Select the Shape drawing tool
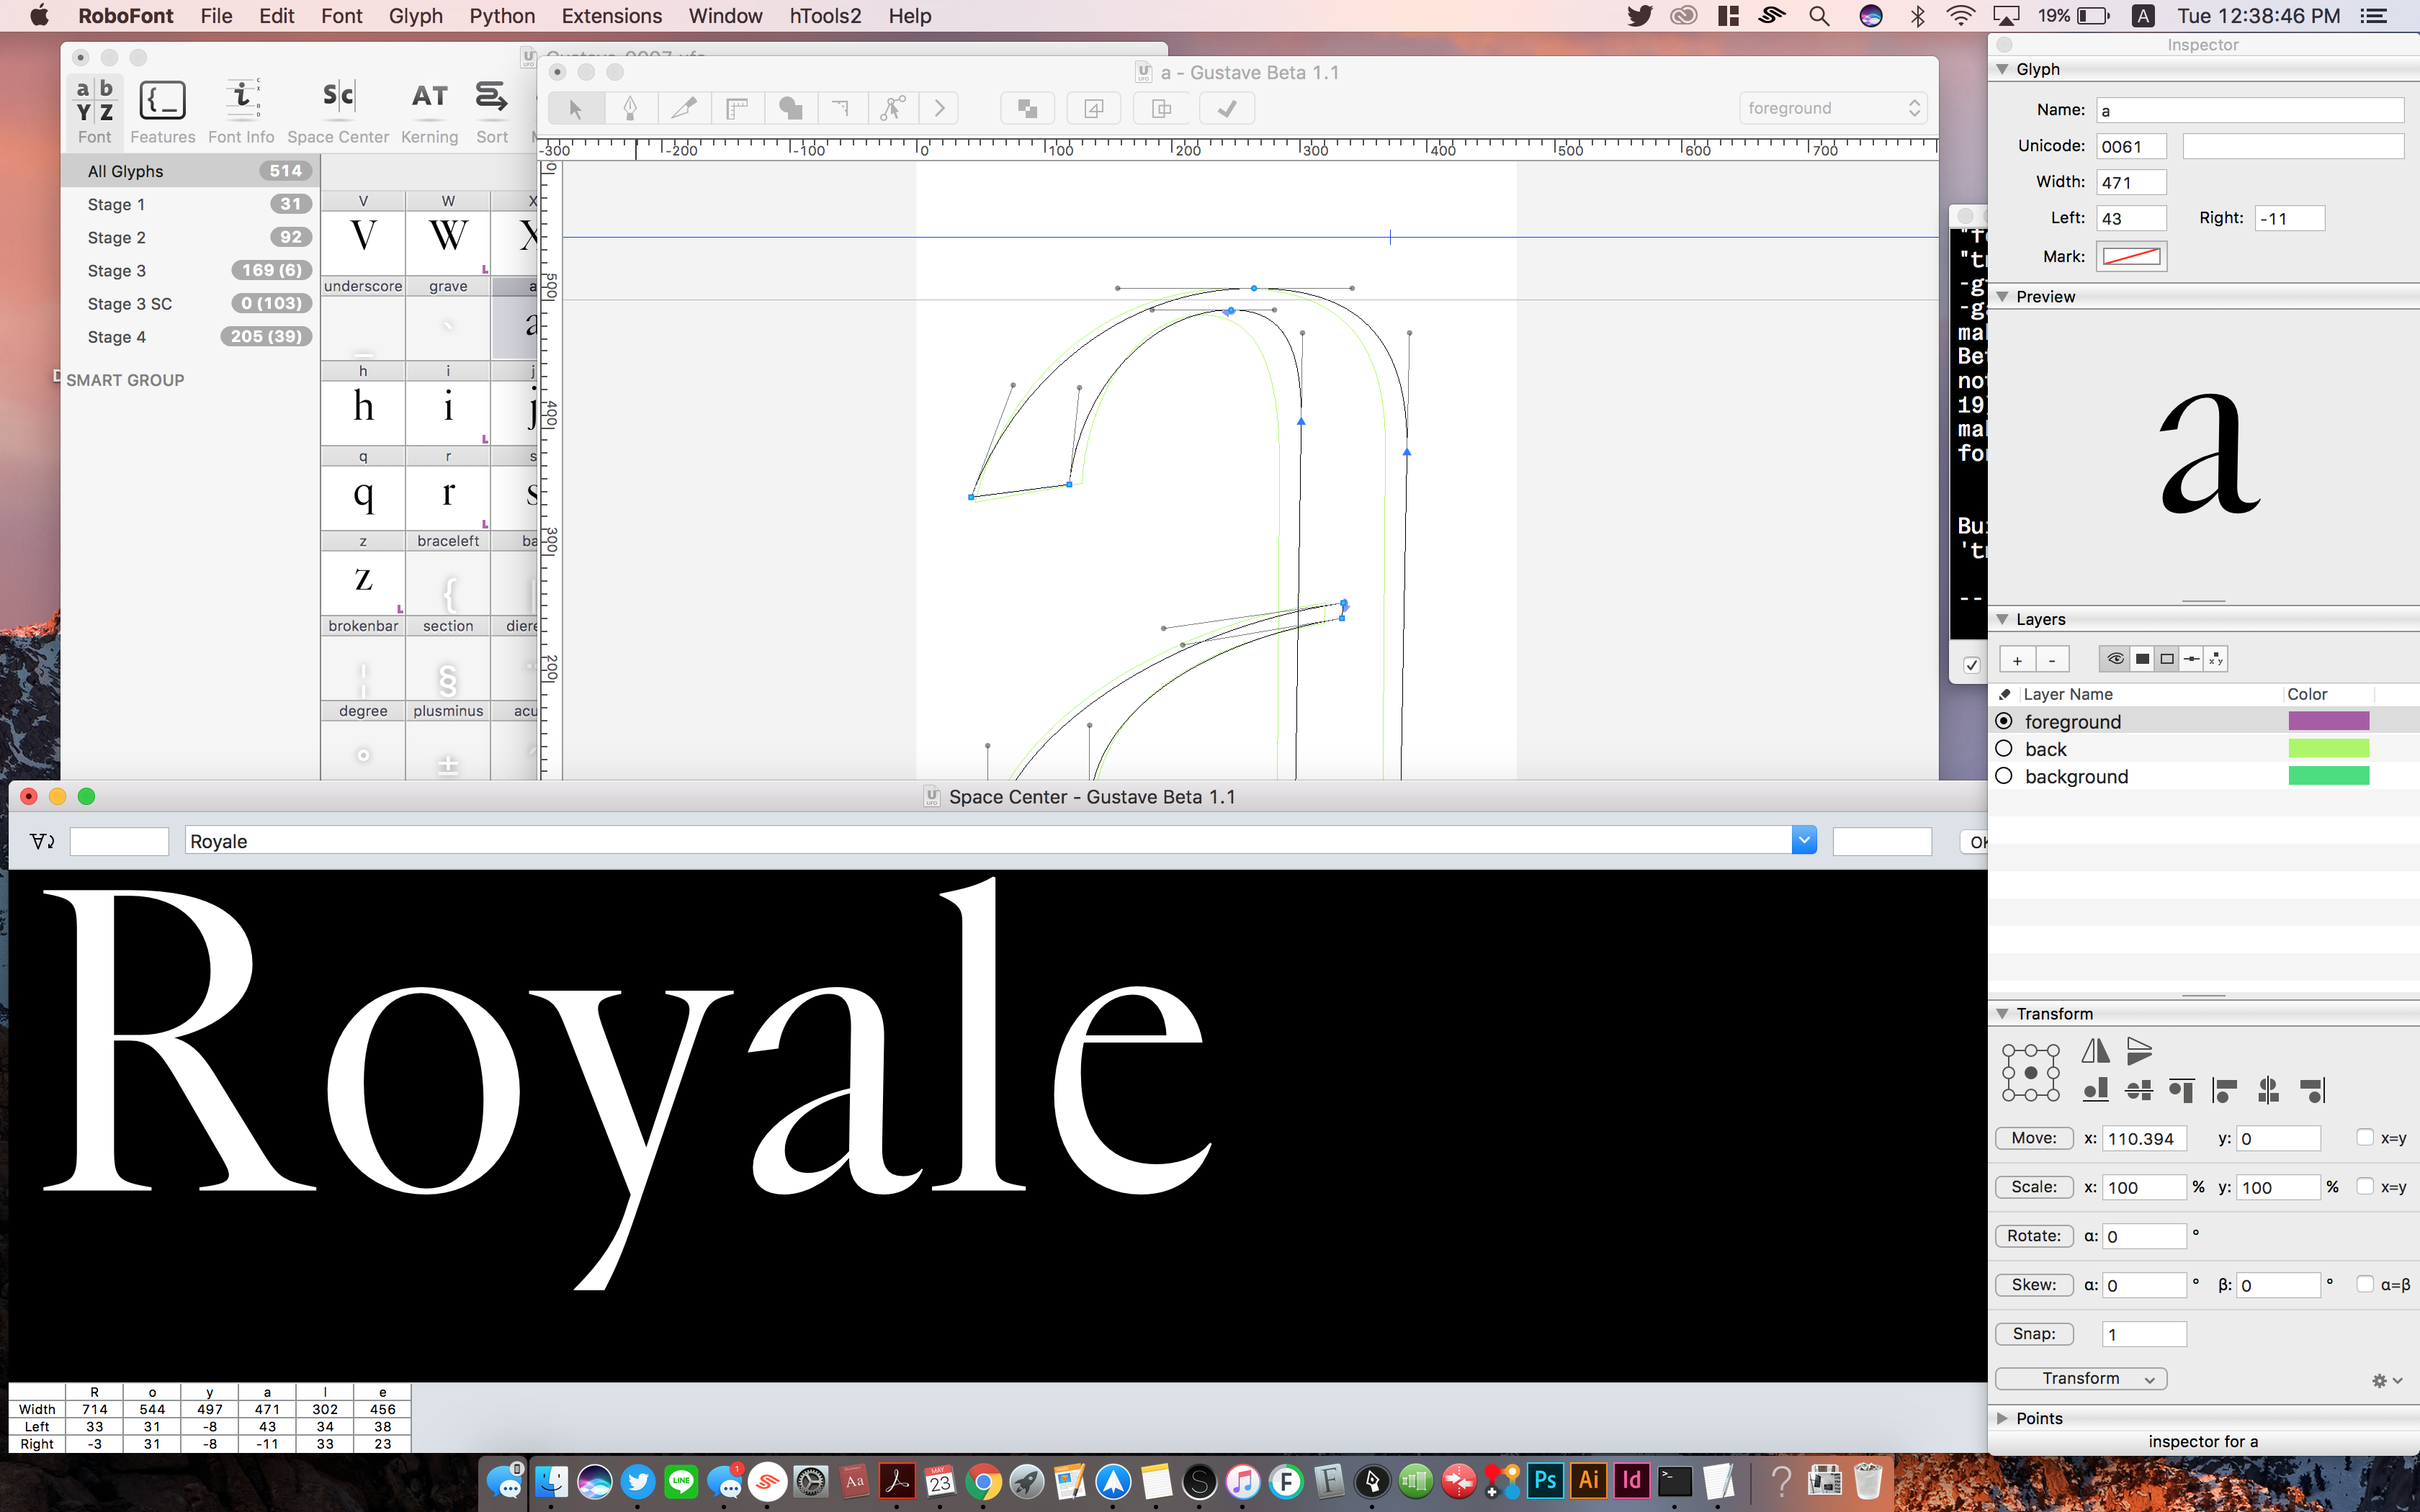This screenshot has height=1512, width=2420. click(791, 108)
